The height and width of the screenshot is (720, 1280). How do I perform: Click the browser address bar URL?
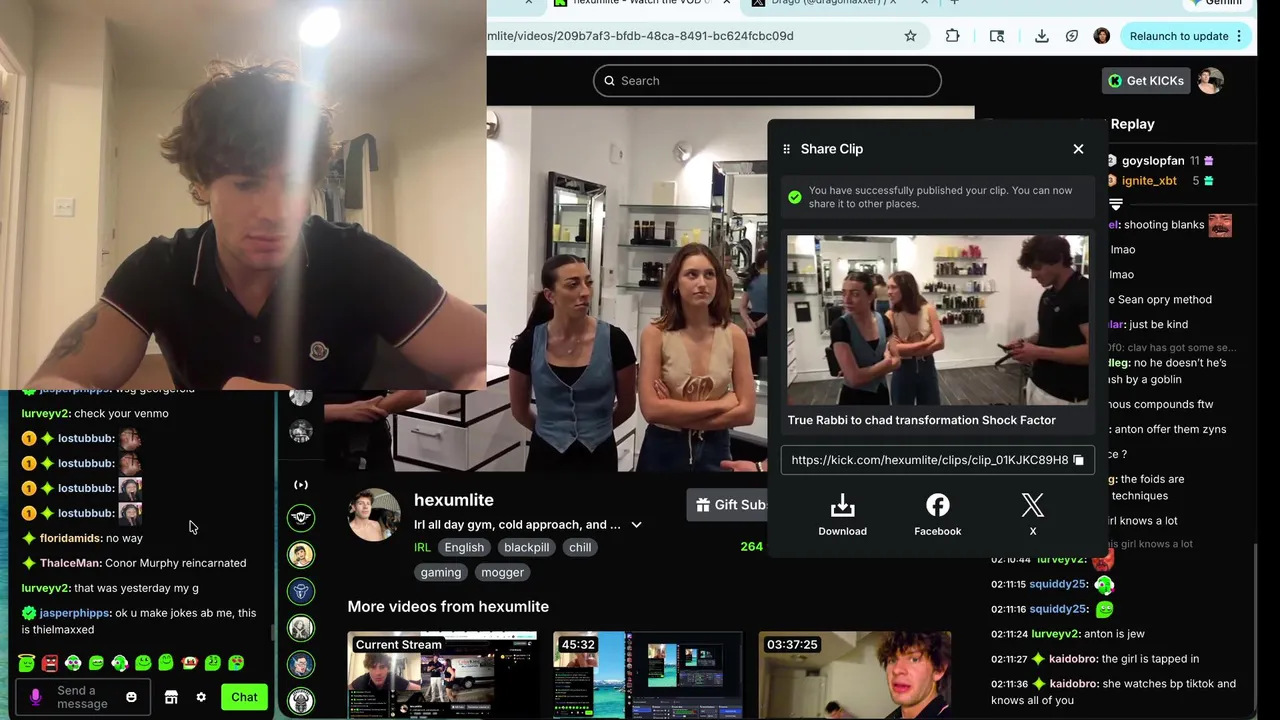click(x=640, y=36)
